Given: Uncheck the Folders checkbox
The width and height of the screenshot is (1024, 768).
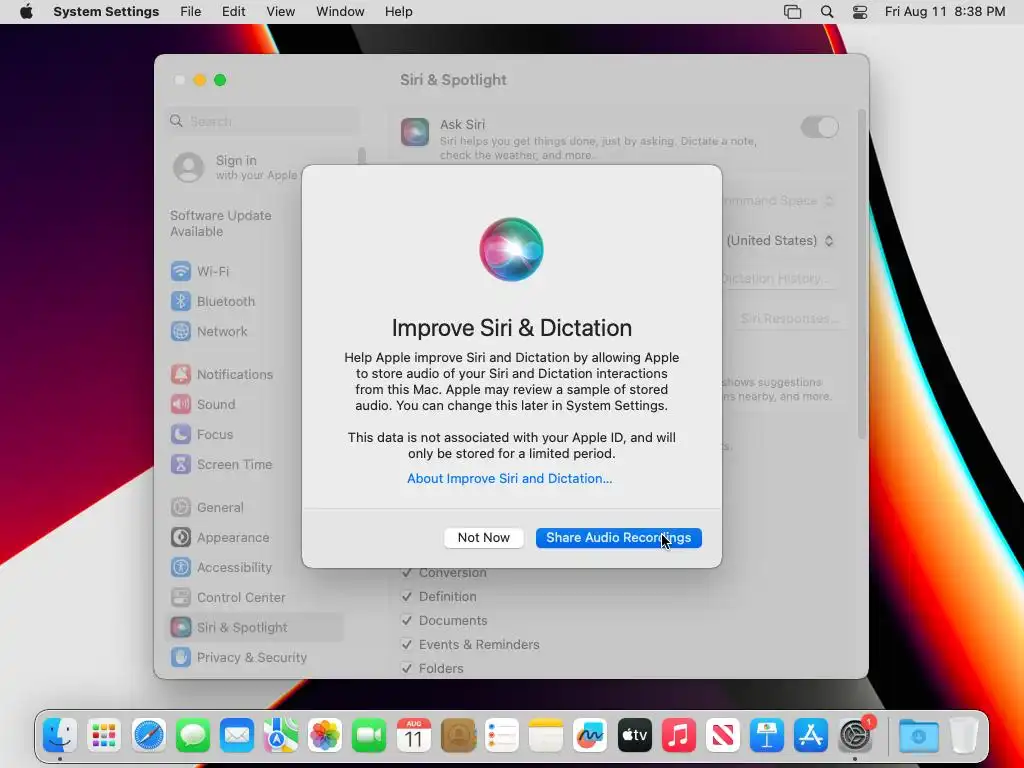Looking at the screenshot, I should [407, 668].
